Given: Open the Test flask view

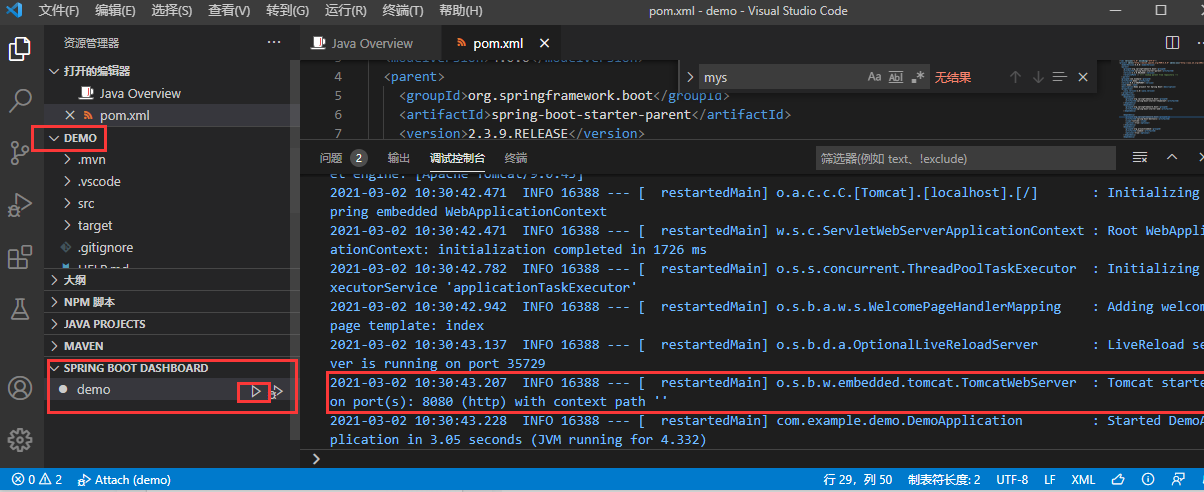Looking at the screenshot, I should tap(20, 309).
